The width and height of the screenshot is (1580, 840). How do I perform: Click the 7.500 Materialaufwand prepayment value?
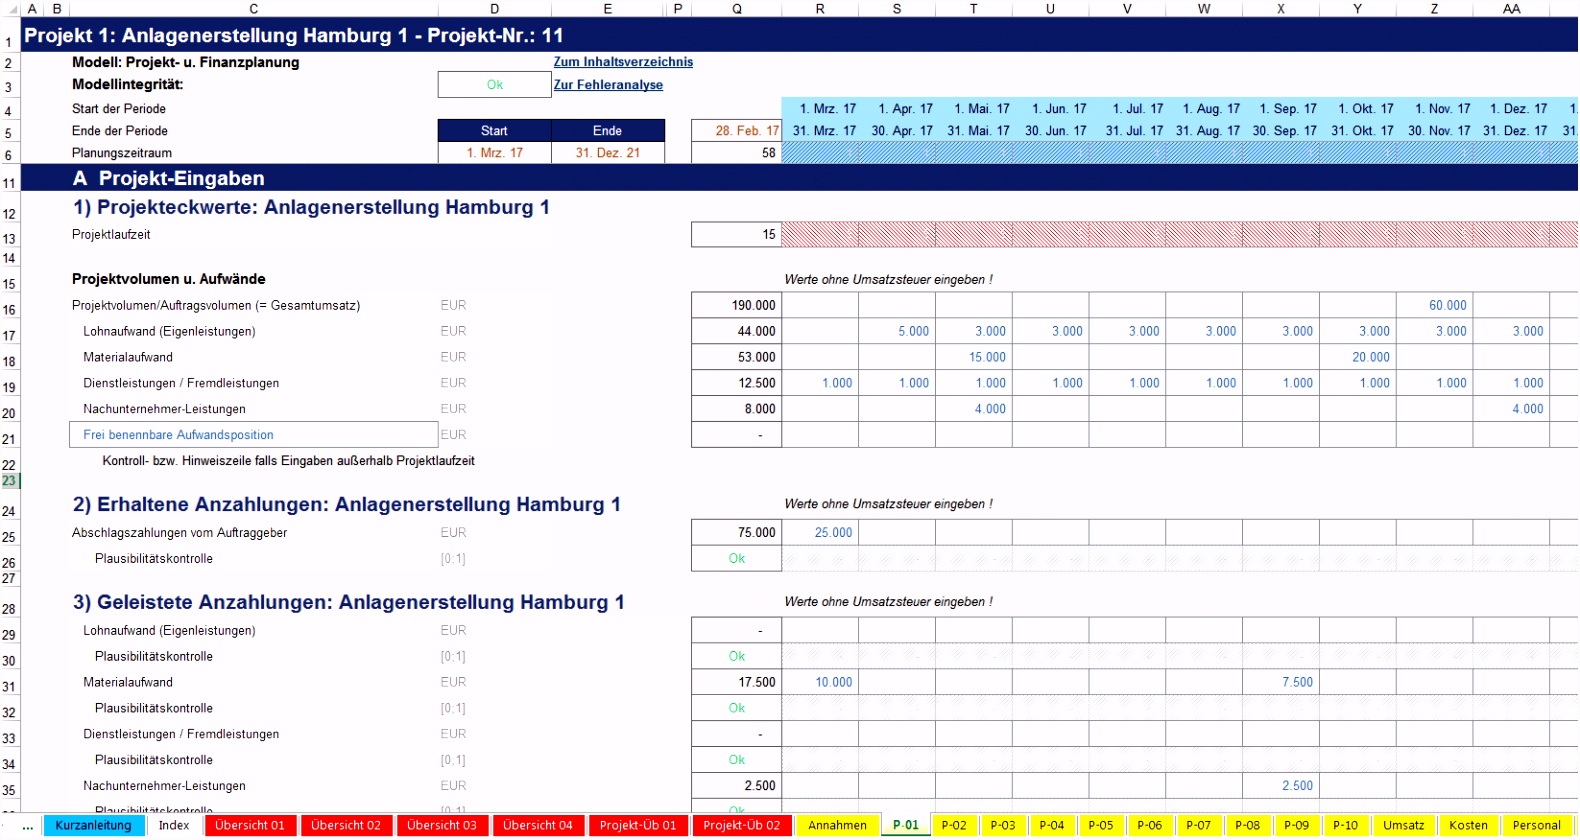[x=1281, y=682]
